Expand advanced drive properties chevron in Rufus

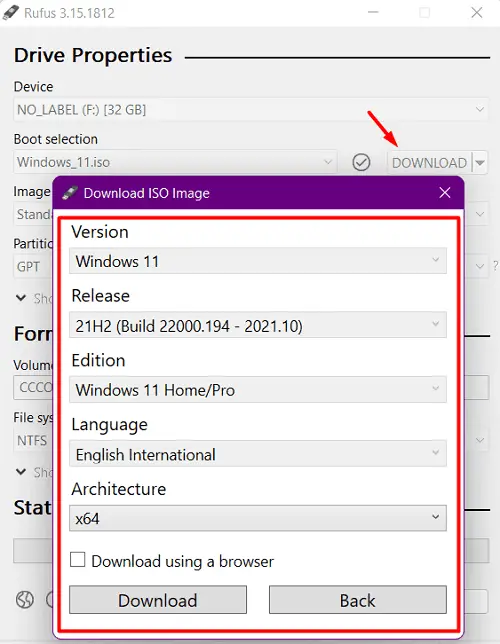coord(21,298)
